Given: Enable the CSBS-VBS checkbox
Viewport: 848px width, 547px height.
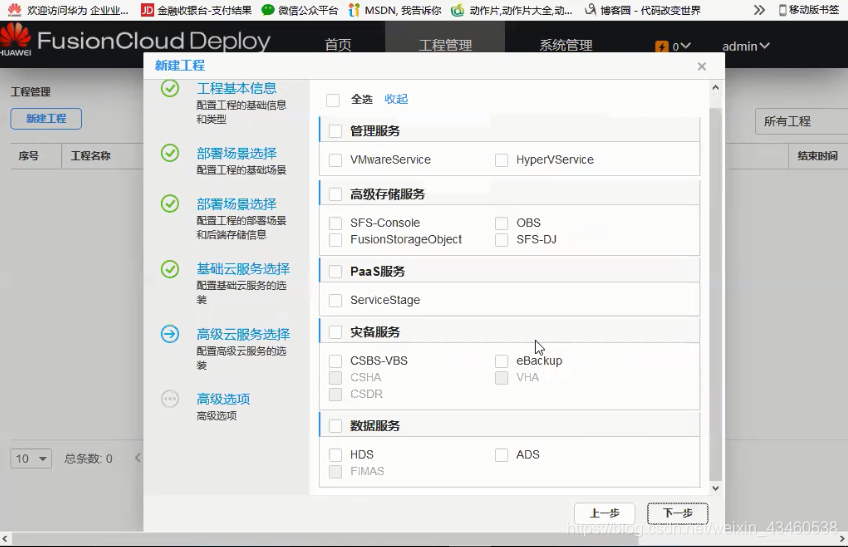Looking at the screenshot, I should coord(335,361).
